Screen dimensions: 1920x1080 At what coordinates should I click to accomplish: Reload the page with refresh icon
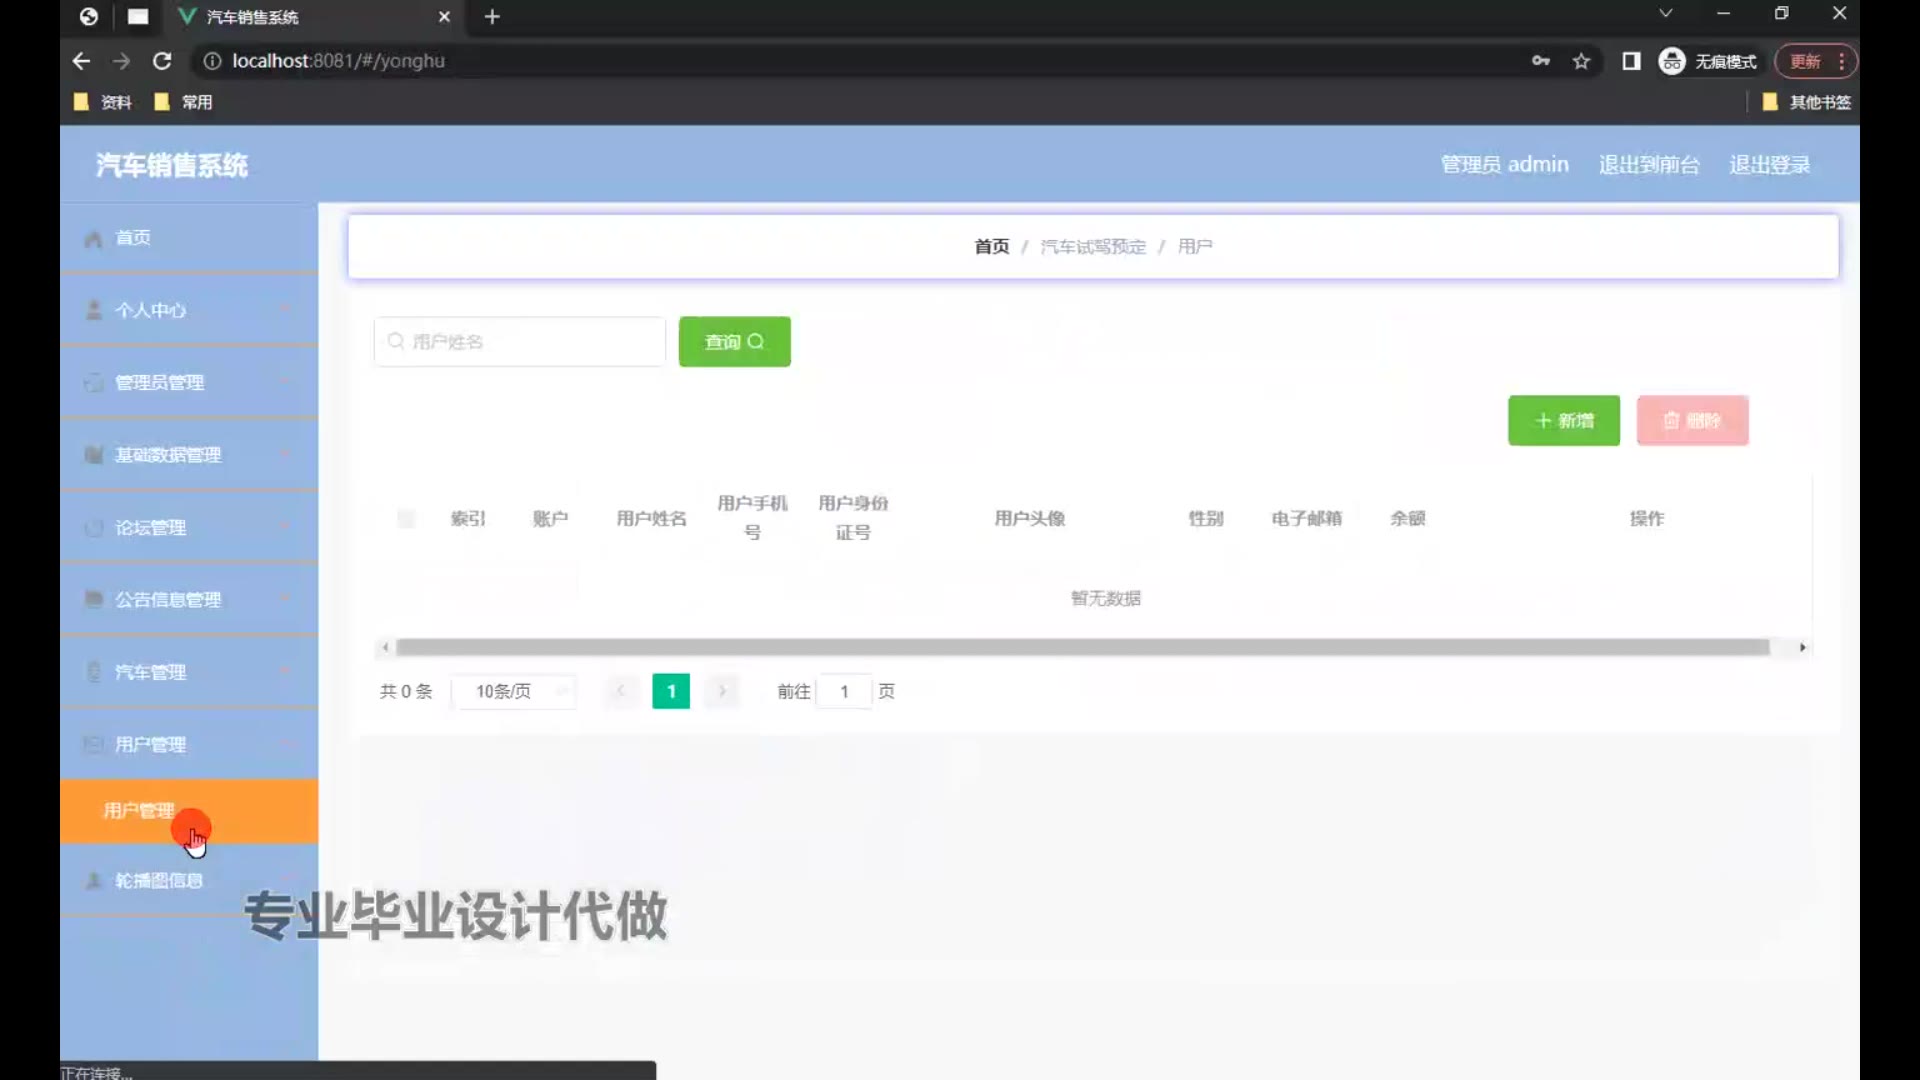point(162,61)
